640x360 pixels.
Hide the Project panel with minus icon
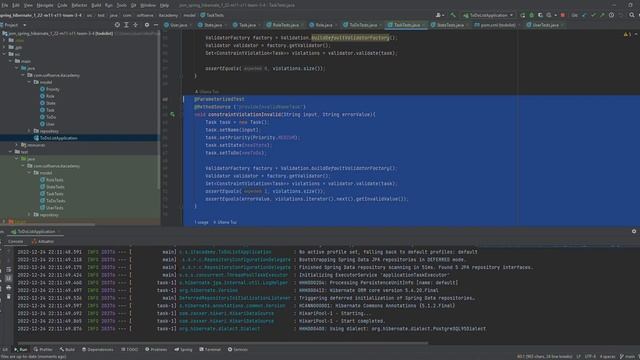click(x=156, y=25)
